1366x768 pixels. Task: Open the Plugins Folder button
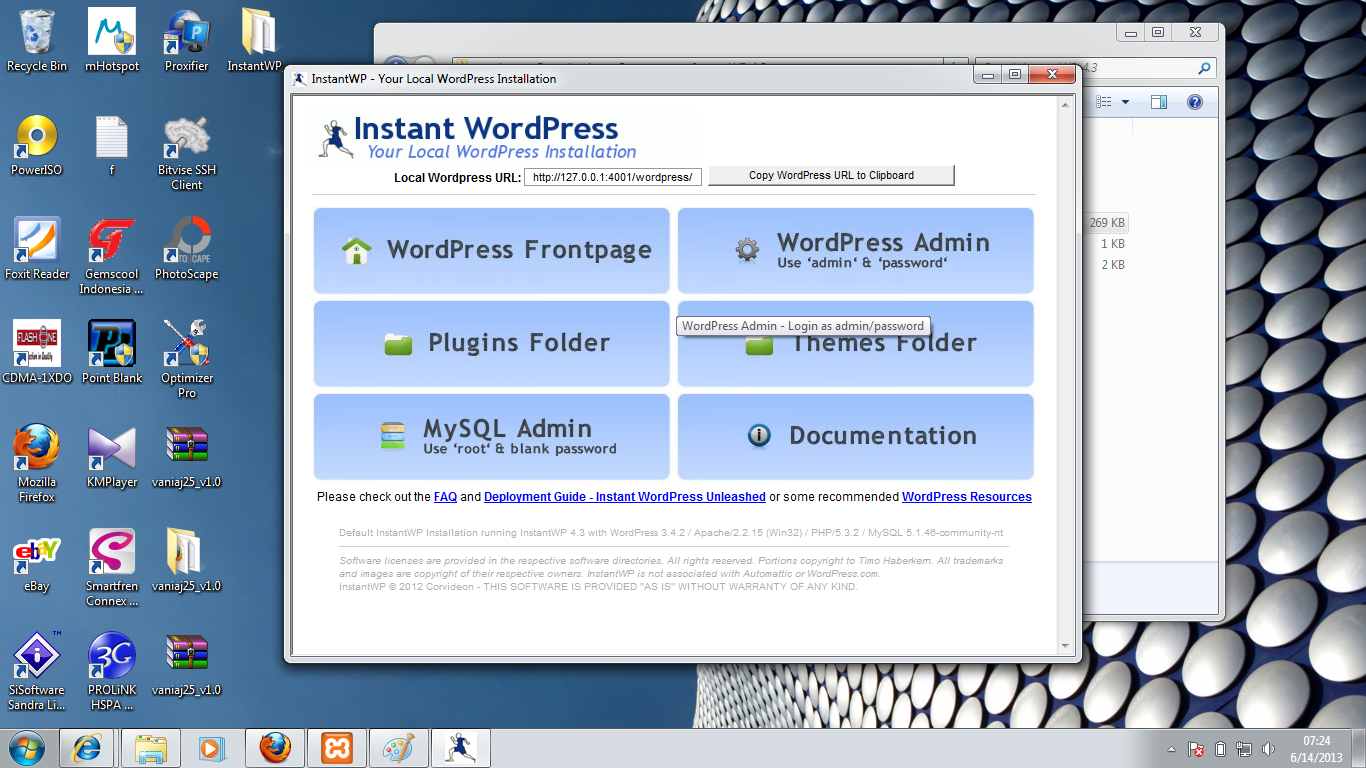(491, 343)
